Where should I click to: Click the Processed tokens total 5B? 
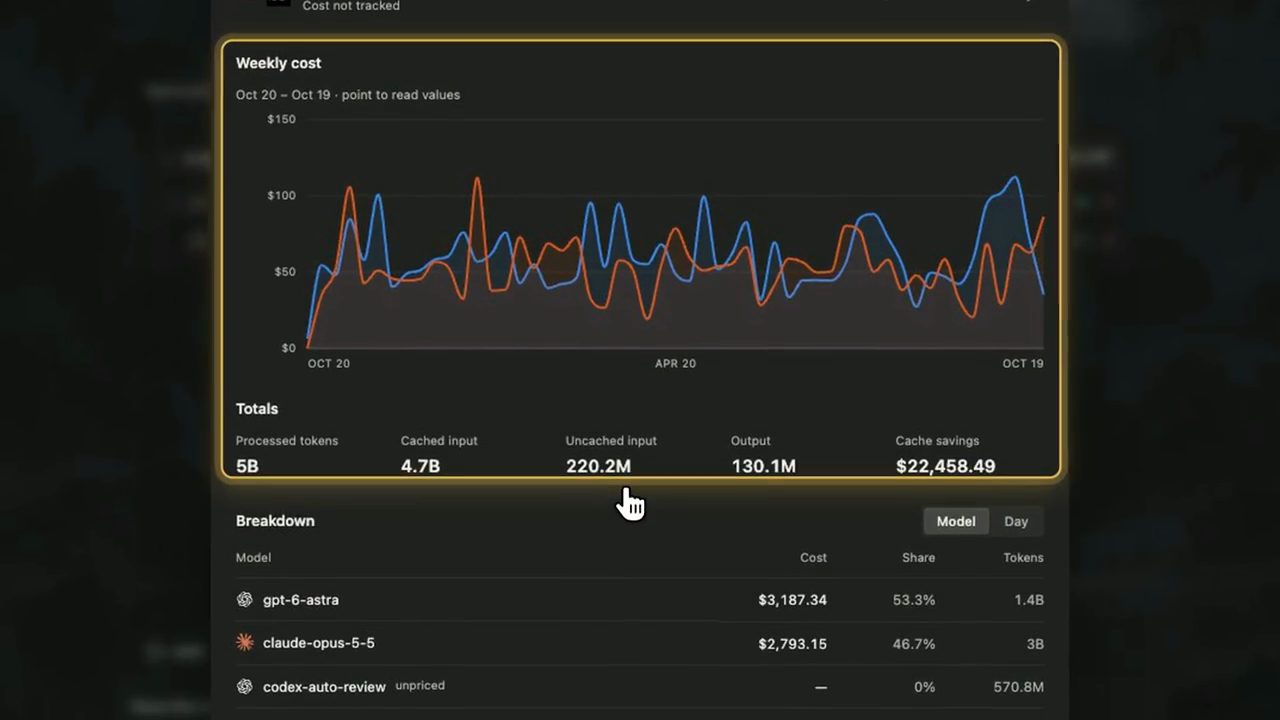coord(247,466)
